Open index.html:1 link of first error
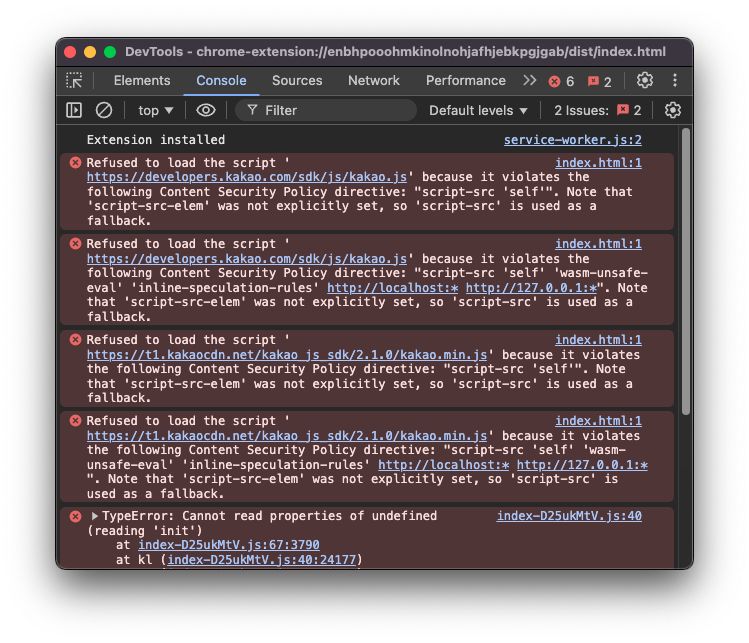Viewport: 749px width, 643px height. click(598, 163)
